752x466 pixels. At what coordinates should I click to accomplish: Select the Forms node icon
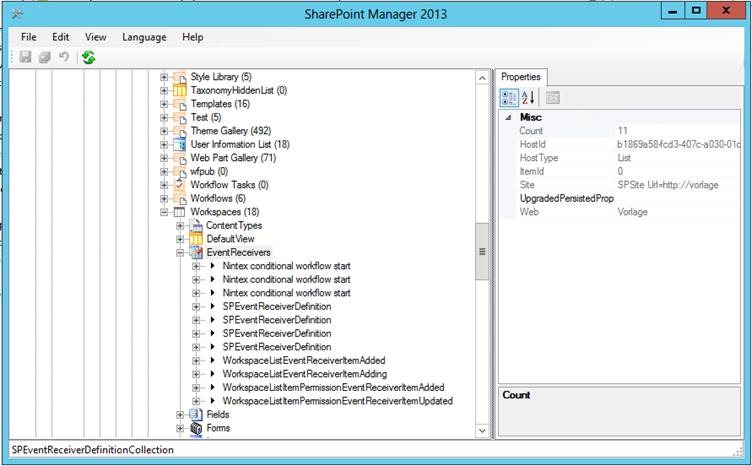click(x=196, y=428)
